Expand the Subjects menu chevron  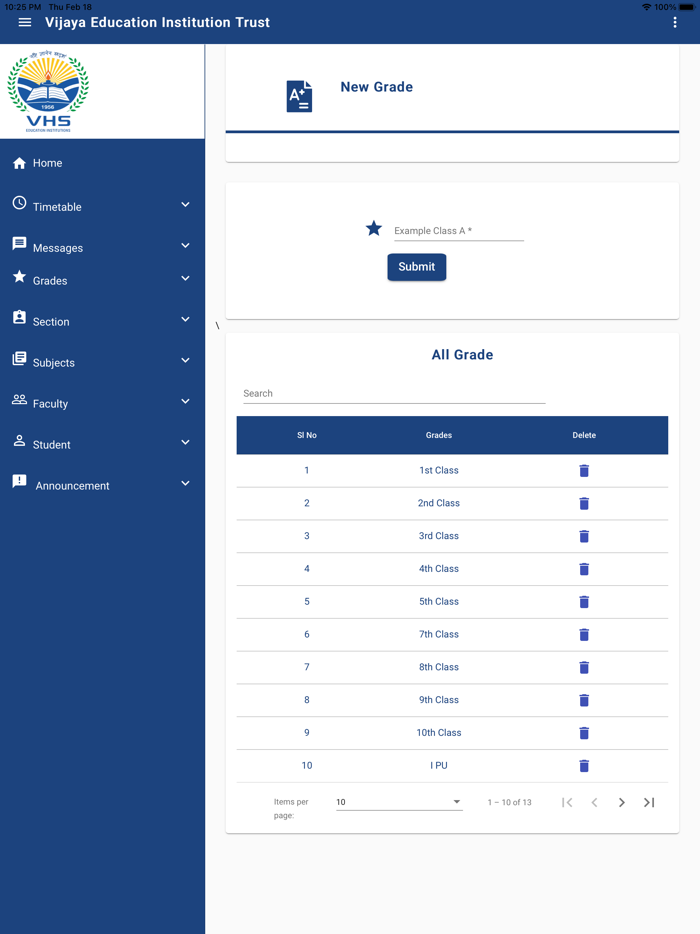(185, 360)
